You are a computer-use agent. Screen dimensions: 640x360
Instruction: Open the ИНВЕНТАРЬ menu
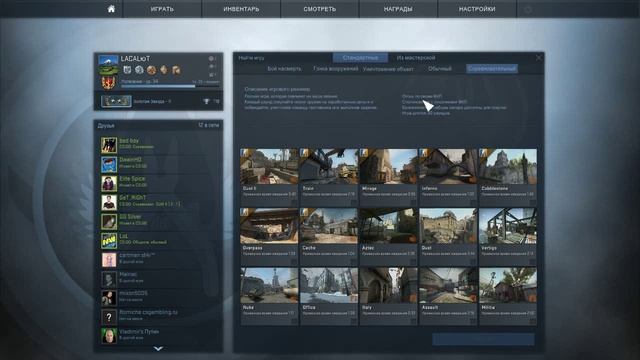241,9
